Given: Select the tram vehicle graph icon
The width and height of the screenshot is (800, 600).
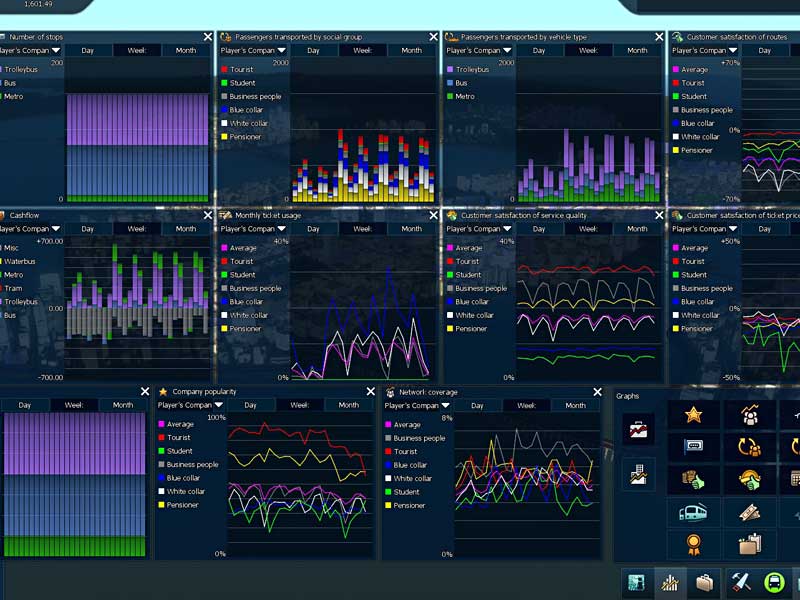Looking at the screenshot, I should (x=693, y=512).
